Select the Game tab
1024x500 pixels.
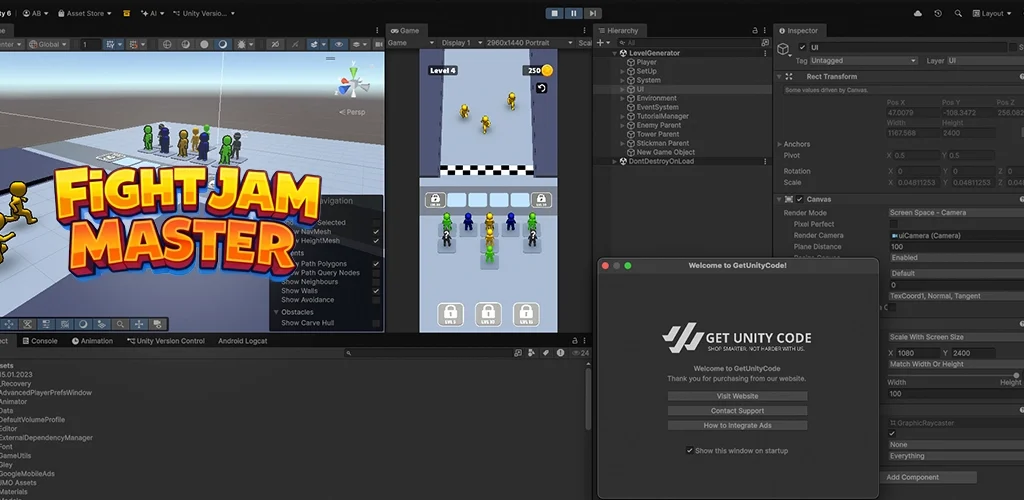point(406,31)
